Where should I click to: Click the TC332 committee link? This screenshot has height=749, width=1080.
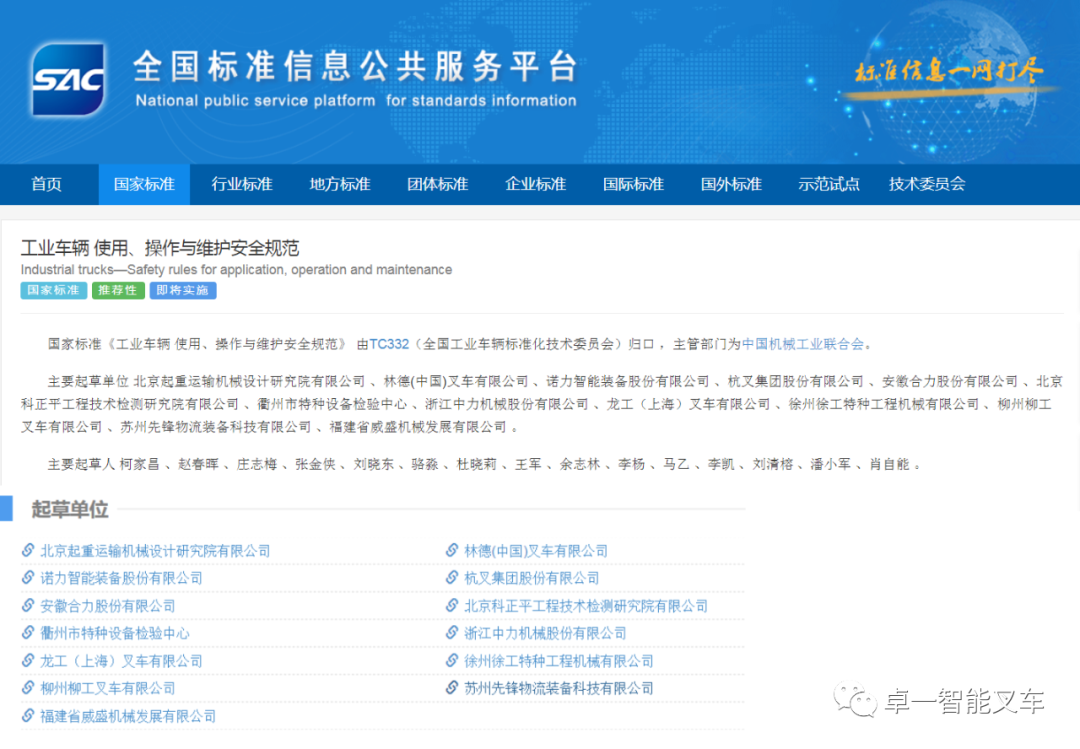pyautogui.click(x=389, y=344)
